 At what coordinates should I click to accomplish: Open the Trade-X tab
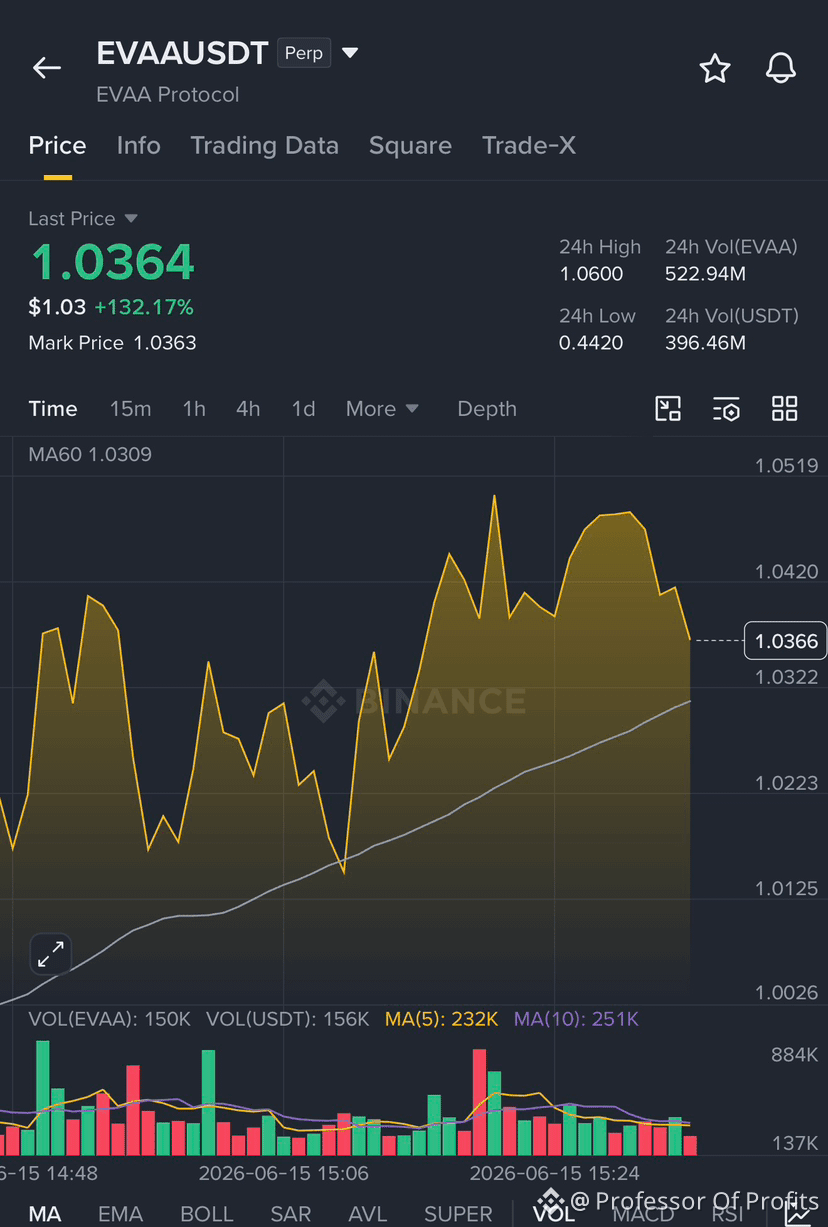[x=529, y=146]
